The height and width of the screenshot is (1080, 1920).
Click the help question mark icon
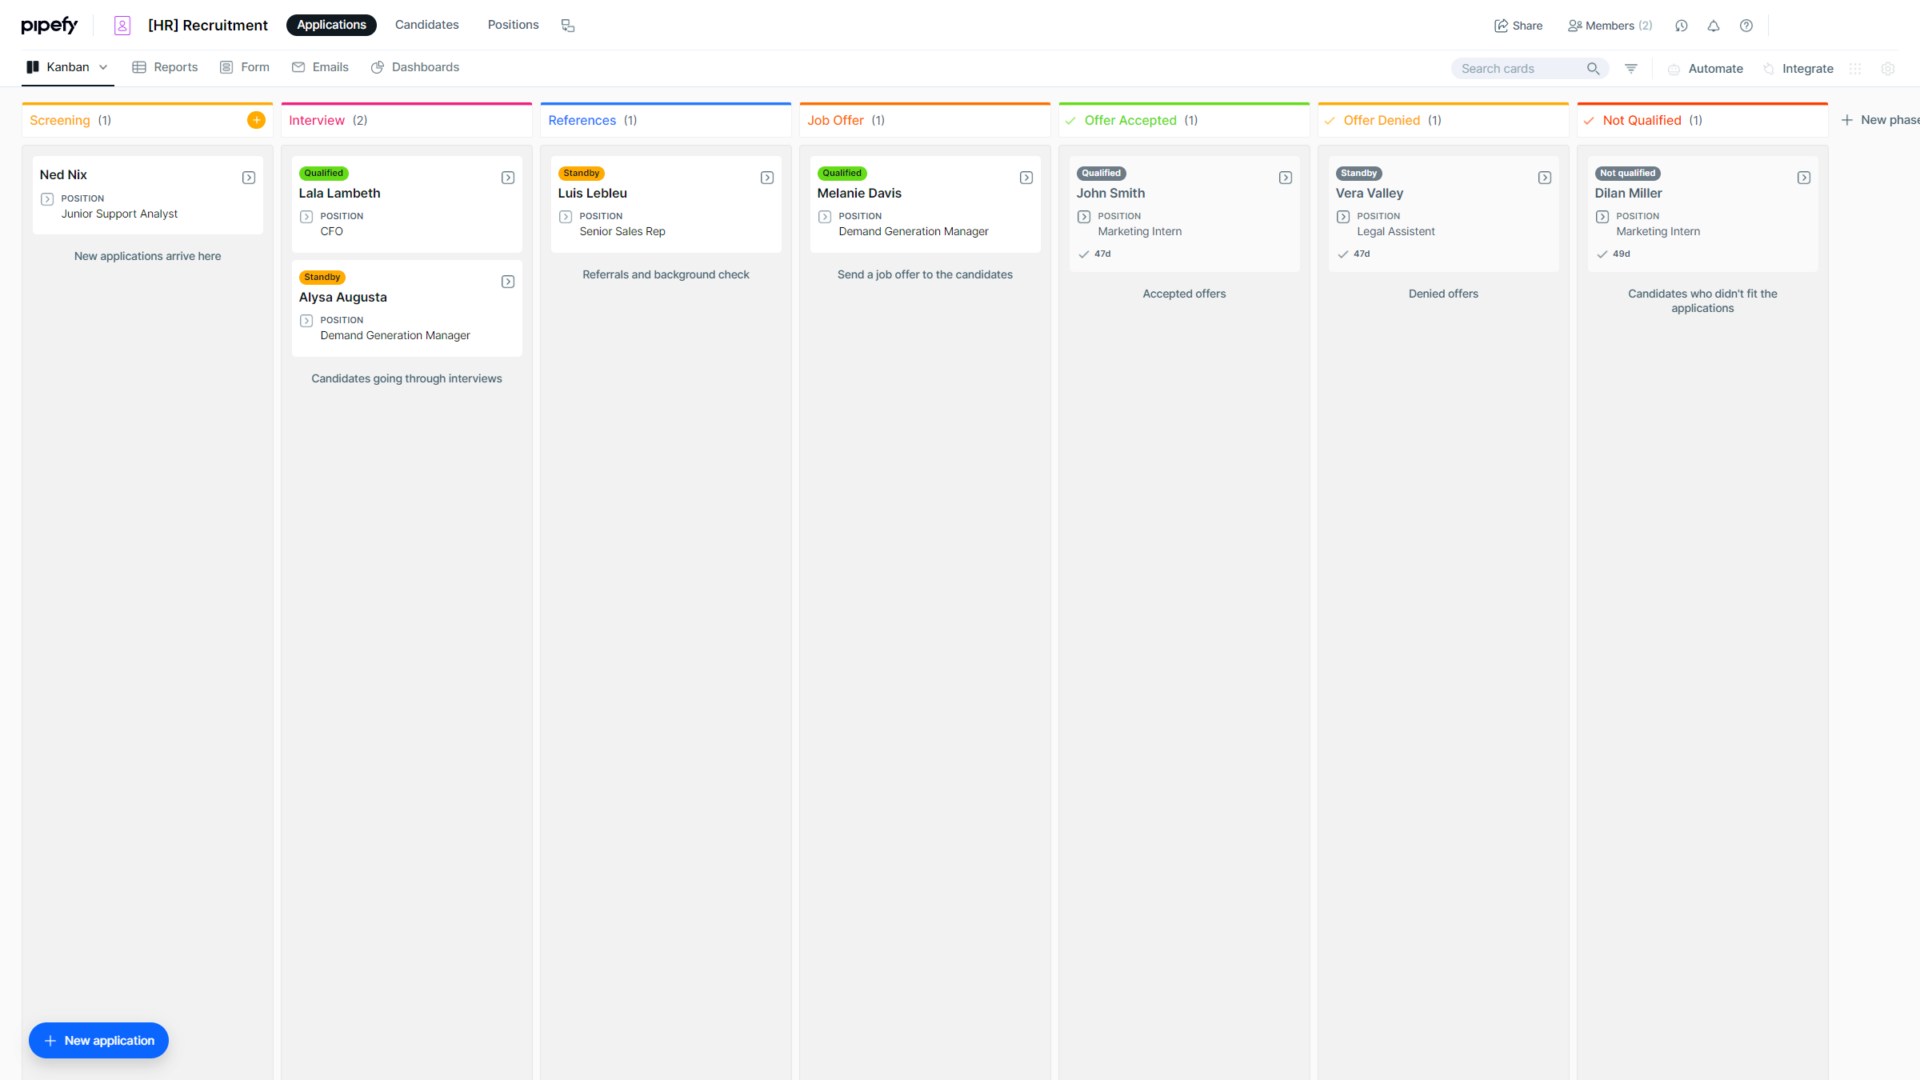point(1746,26)
